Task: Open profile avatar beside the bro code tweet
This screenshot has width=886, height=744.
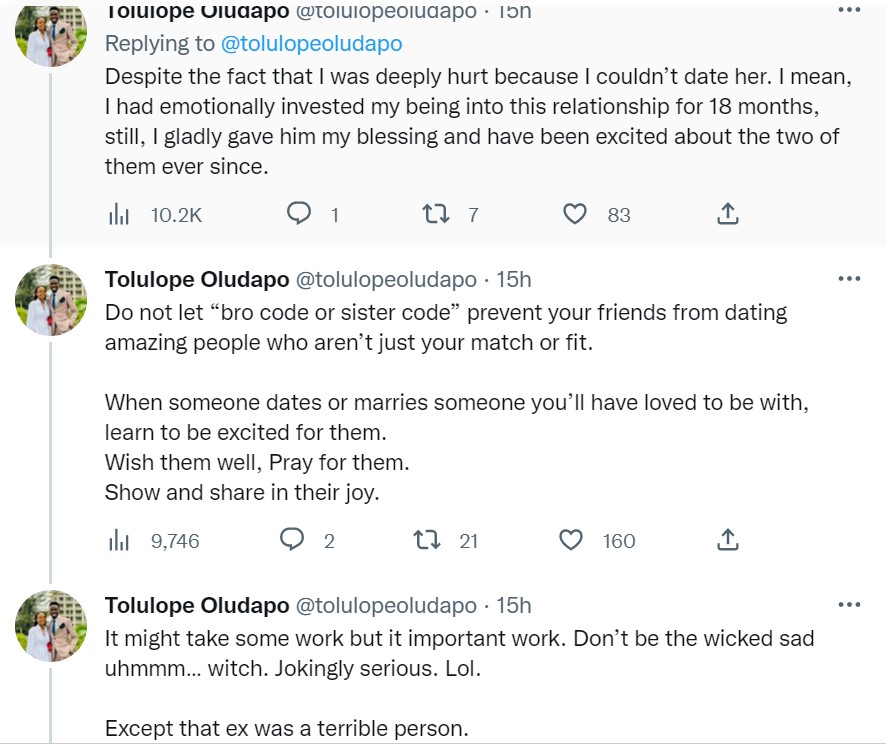Action: tap(51, 299)
